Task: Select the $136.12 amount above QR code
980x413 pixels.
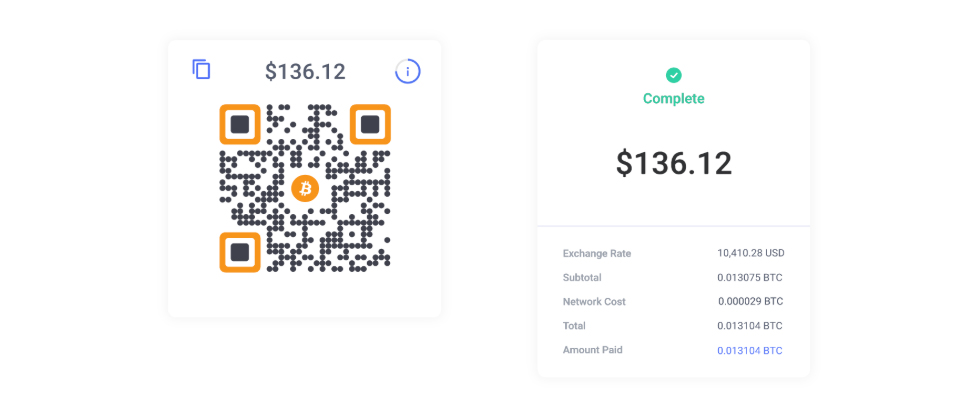Action: click(305, 72)
